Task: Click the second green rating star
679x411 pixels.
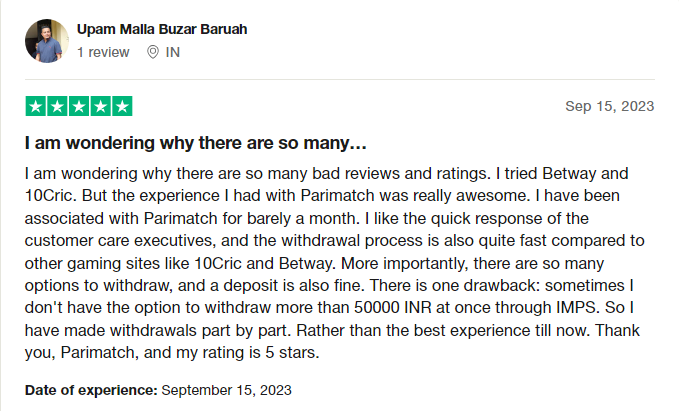Action: [x=57, y=106]
